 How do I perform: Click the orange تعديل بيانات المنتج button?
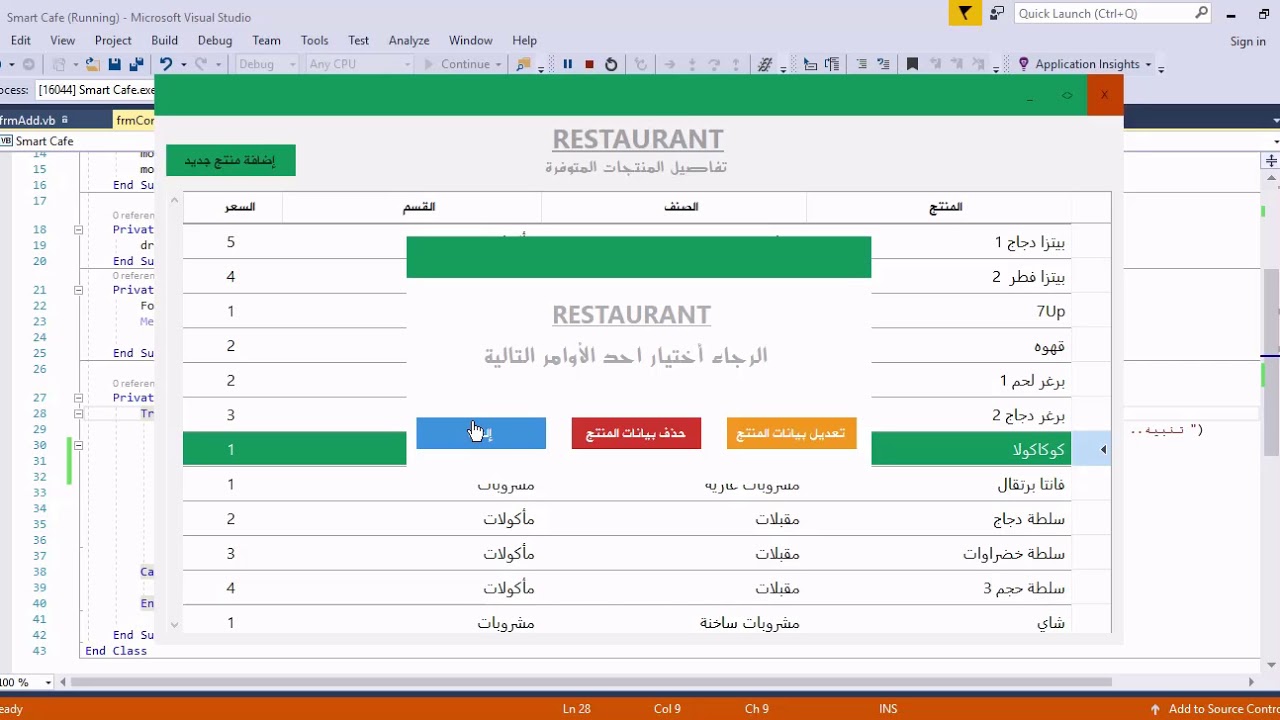(x=791, y=433)
